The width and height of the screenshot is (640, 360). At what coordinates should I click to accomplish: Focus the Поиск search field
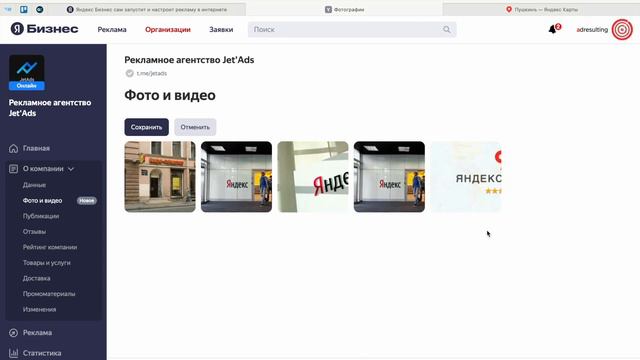tap(352, 29)
